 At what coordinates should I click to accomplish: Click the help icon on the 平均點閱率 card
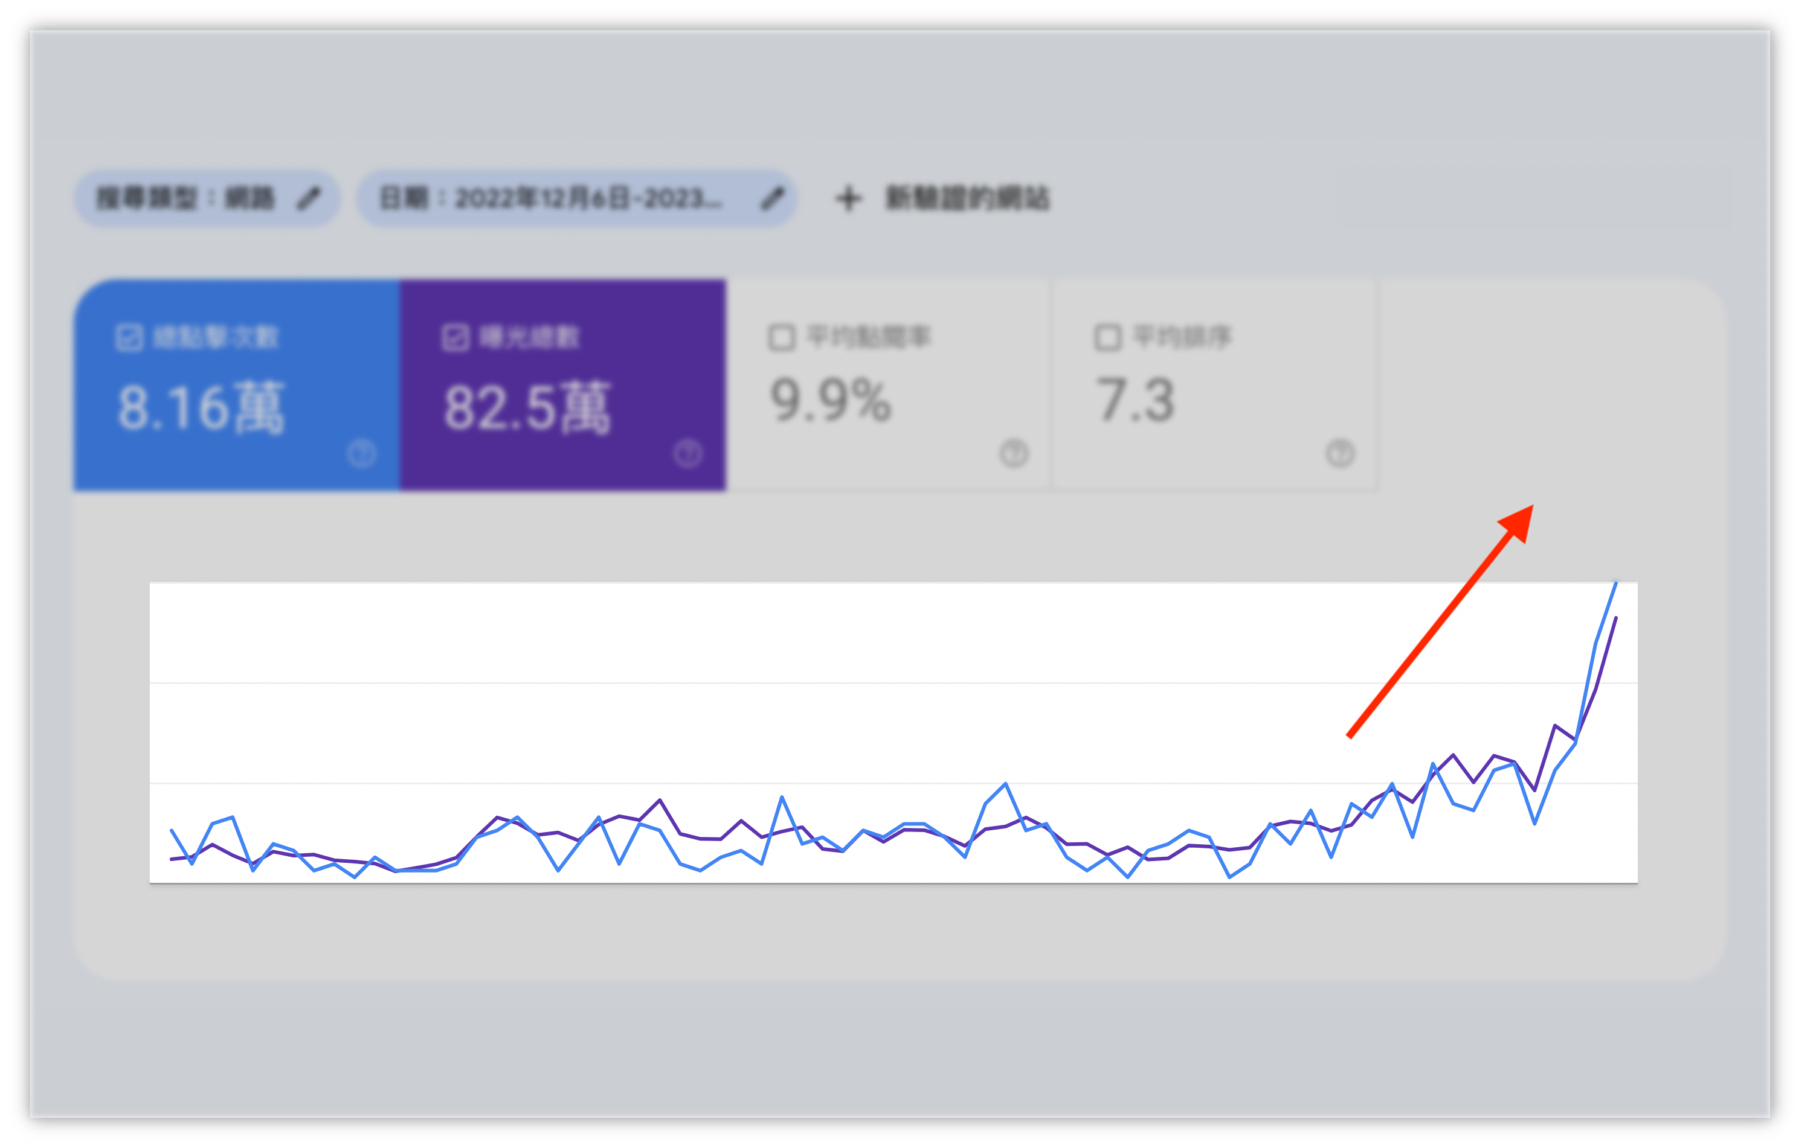click(1014, 456)
